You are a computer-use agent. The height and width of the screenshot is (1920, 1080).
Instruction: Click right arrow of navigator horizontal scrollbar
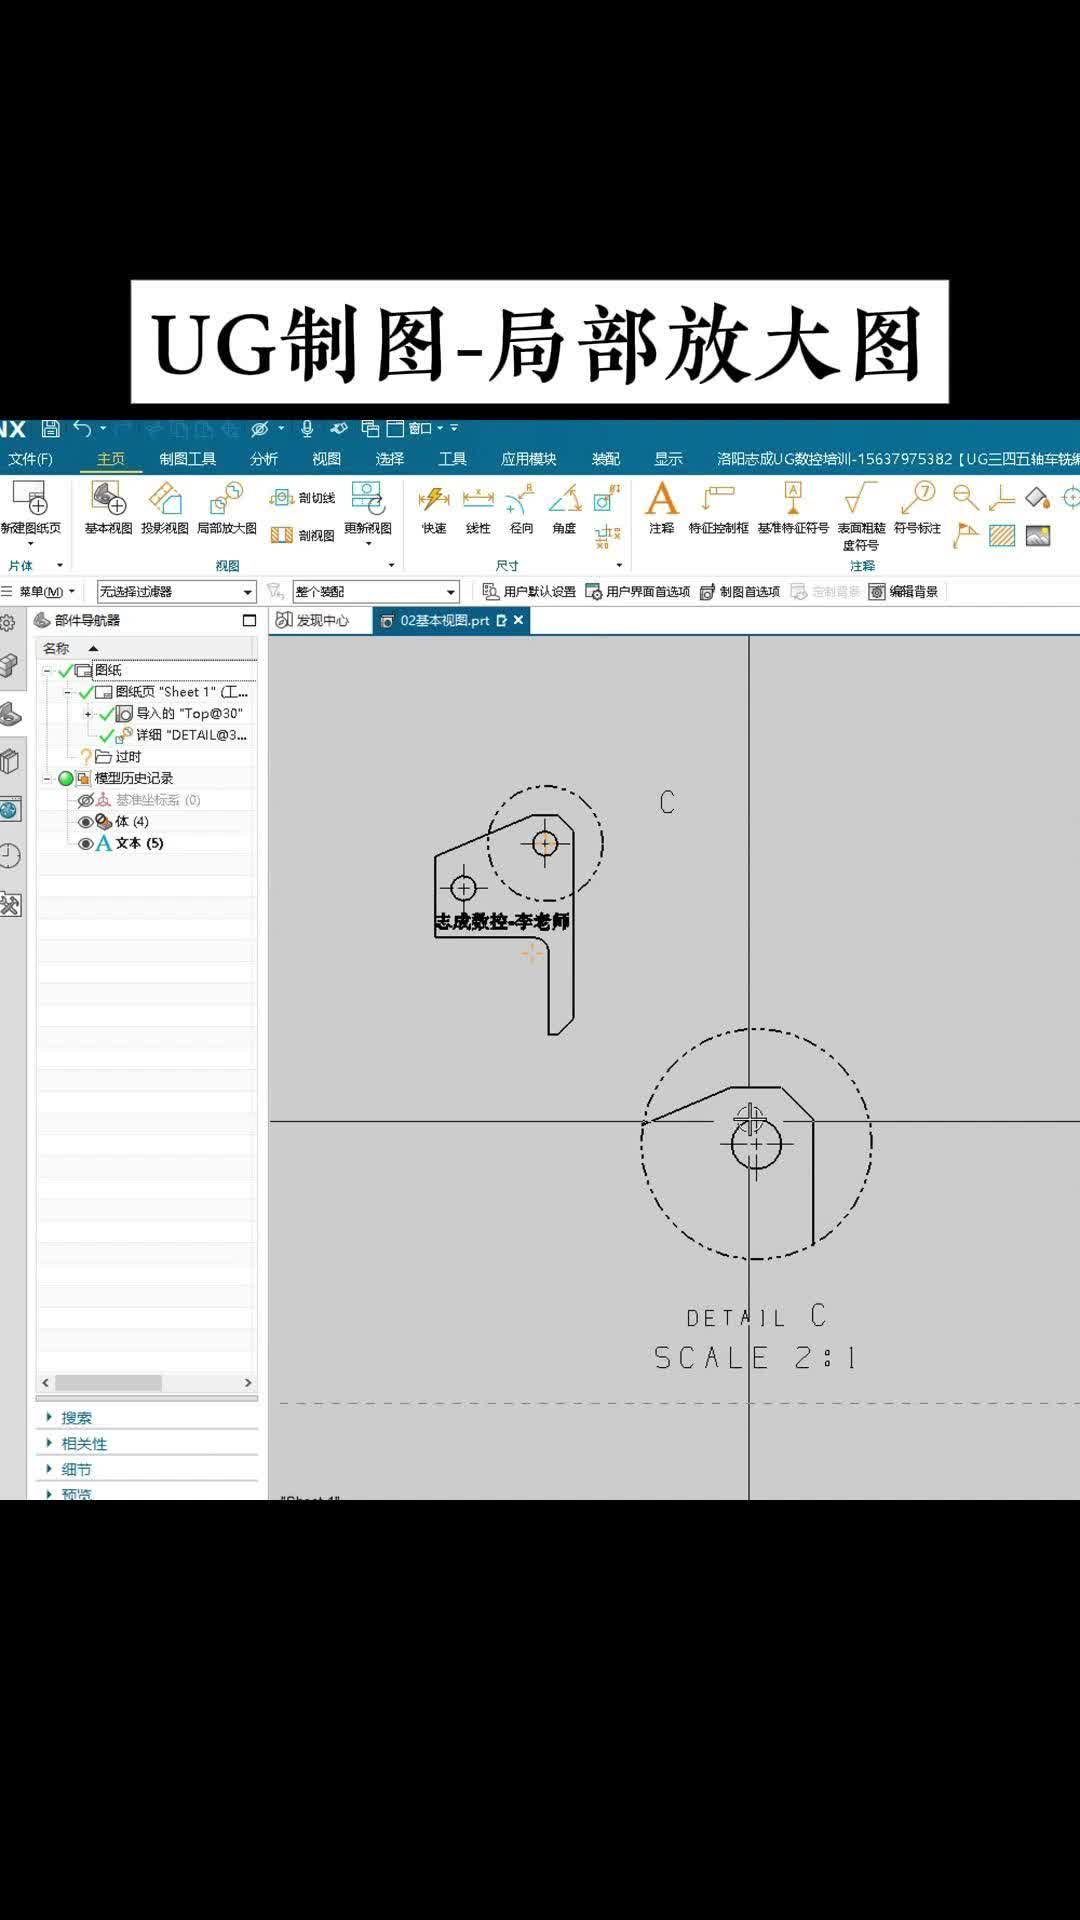pos(248,1383)
